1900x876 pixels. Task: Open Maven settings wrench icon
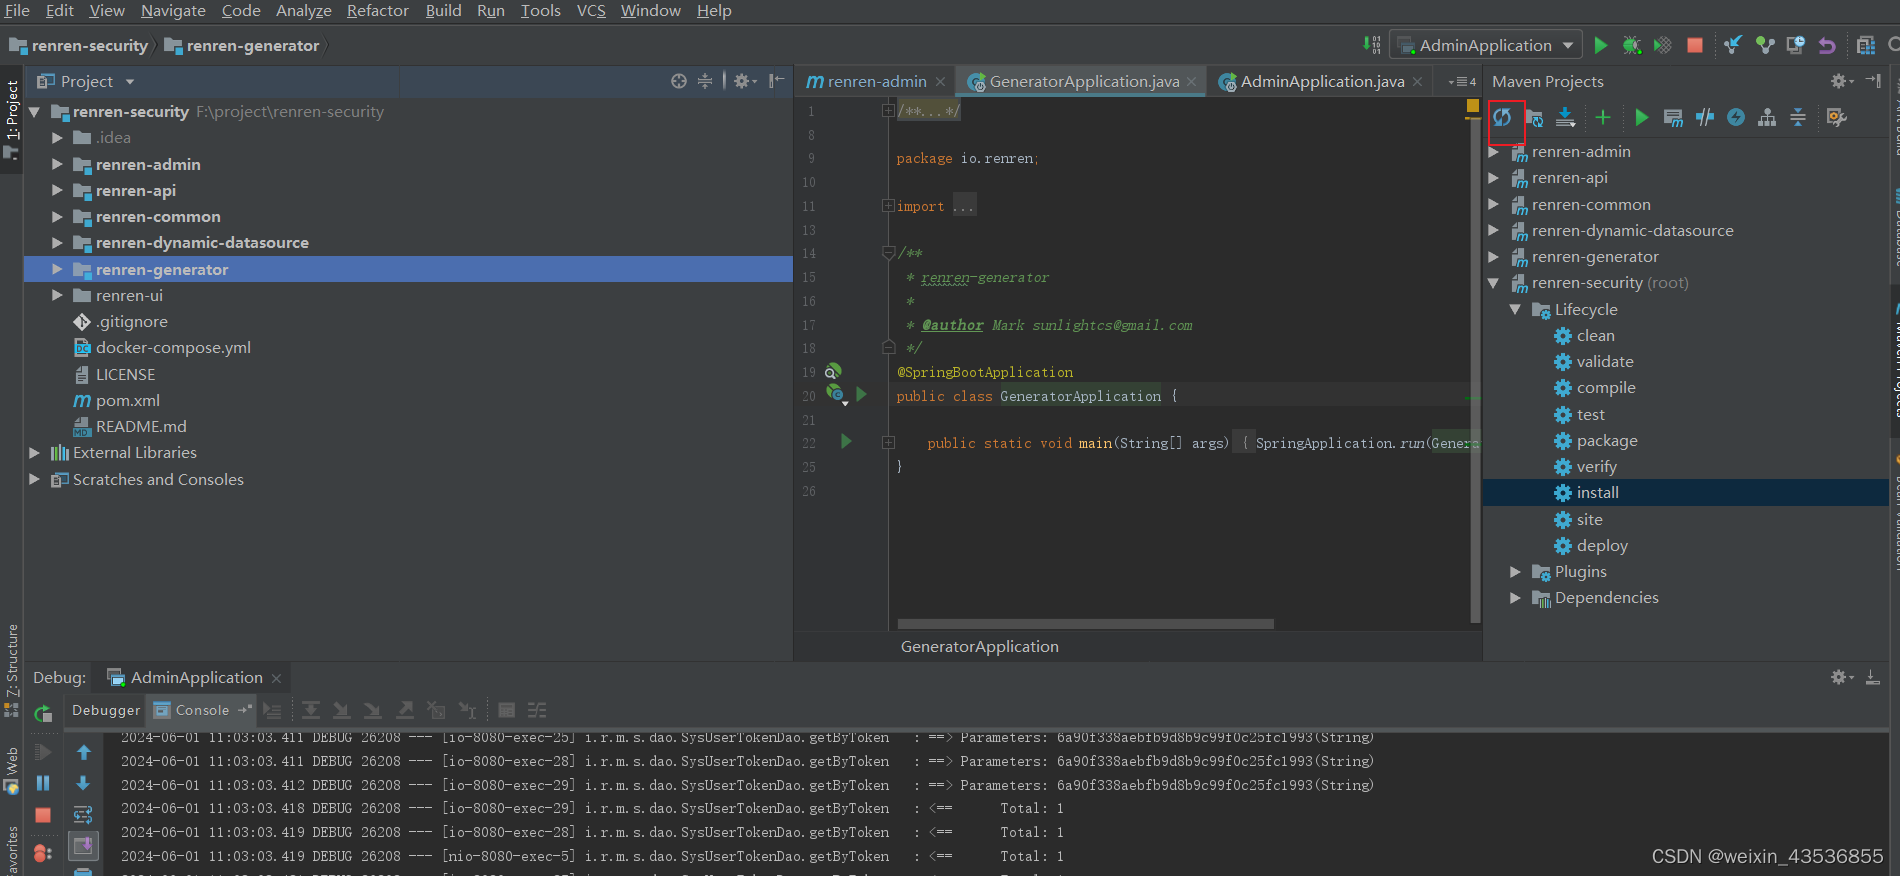(x=1836, y=118)
